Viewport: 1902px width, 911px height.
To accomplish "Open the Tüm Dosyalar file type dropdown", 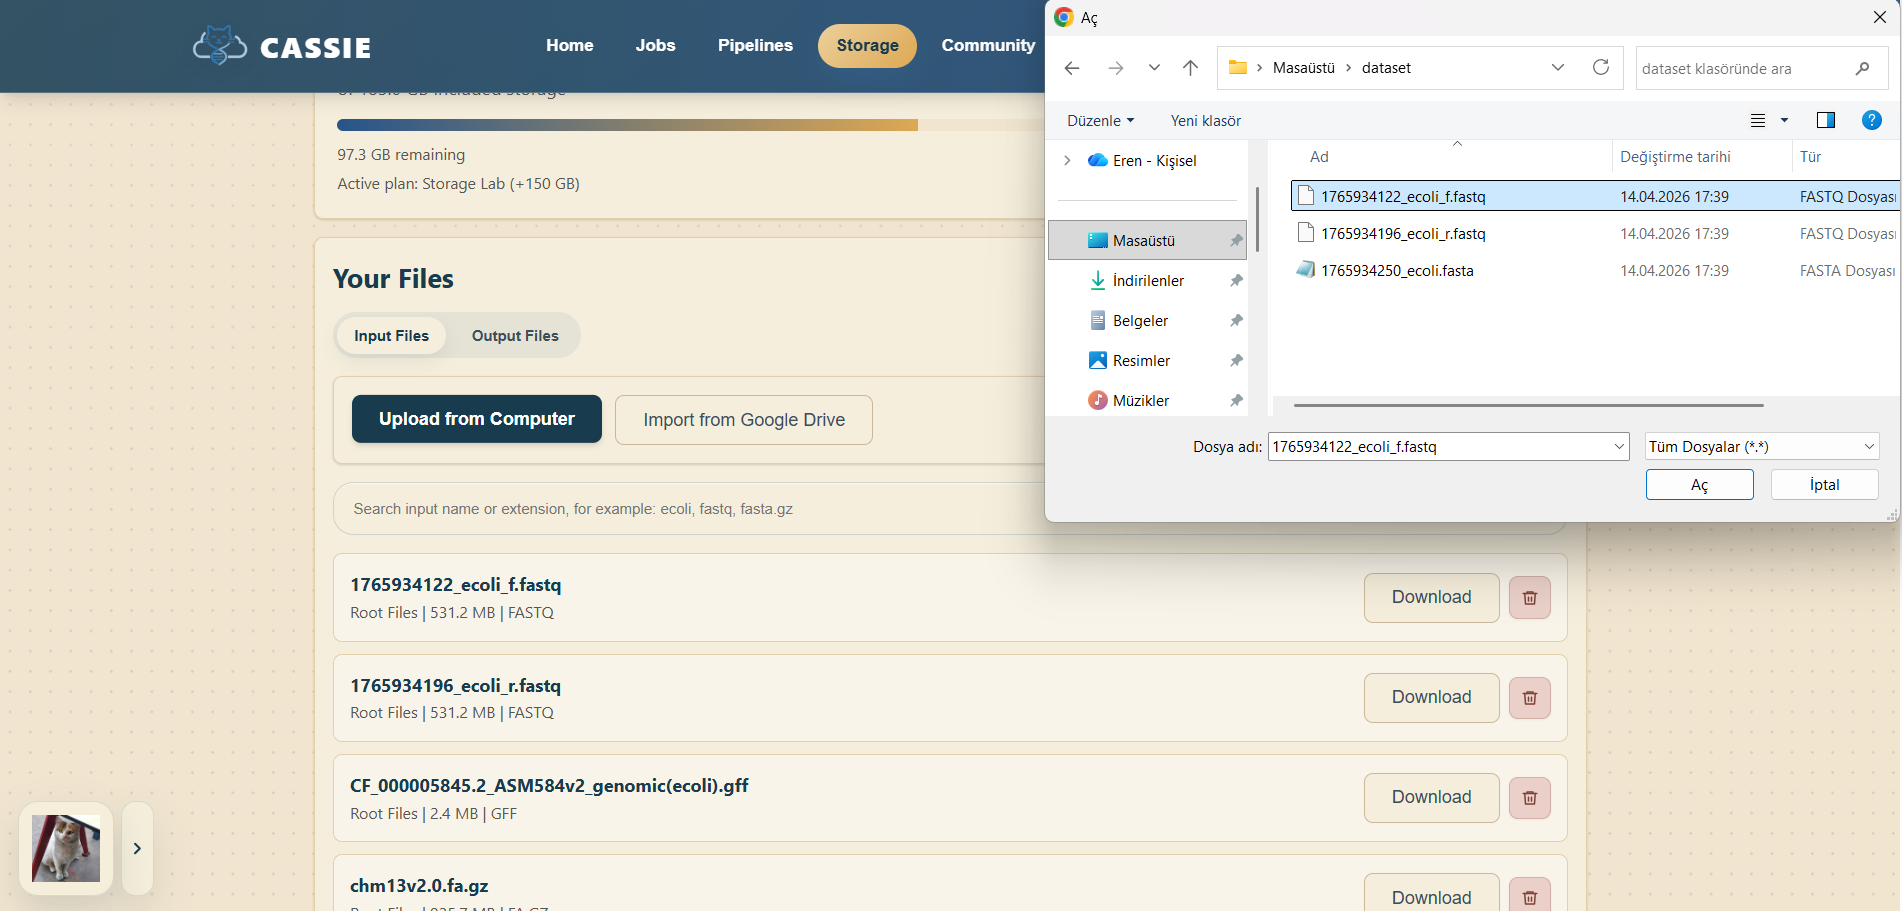I will [x=1868, y=446].
